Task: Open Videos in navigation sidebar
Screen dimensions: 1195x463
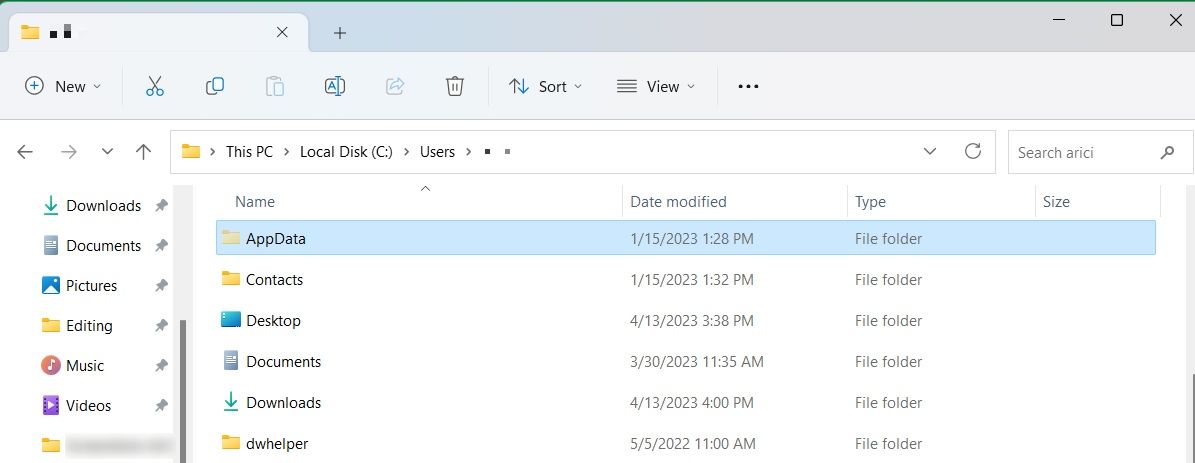Action: click(88, 406)
